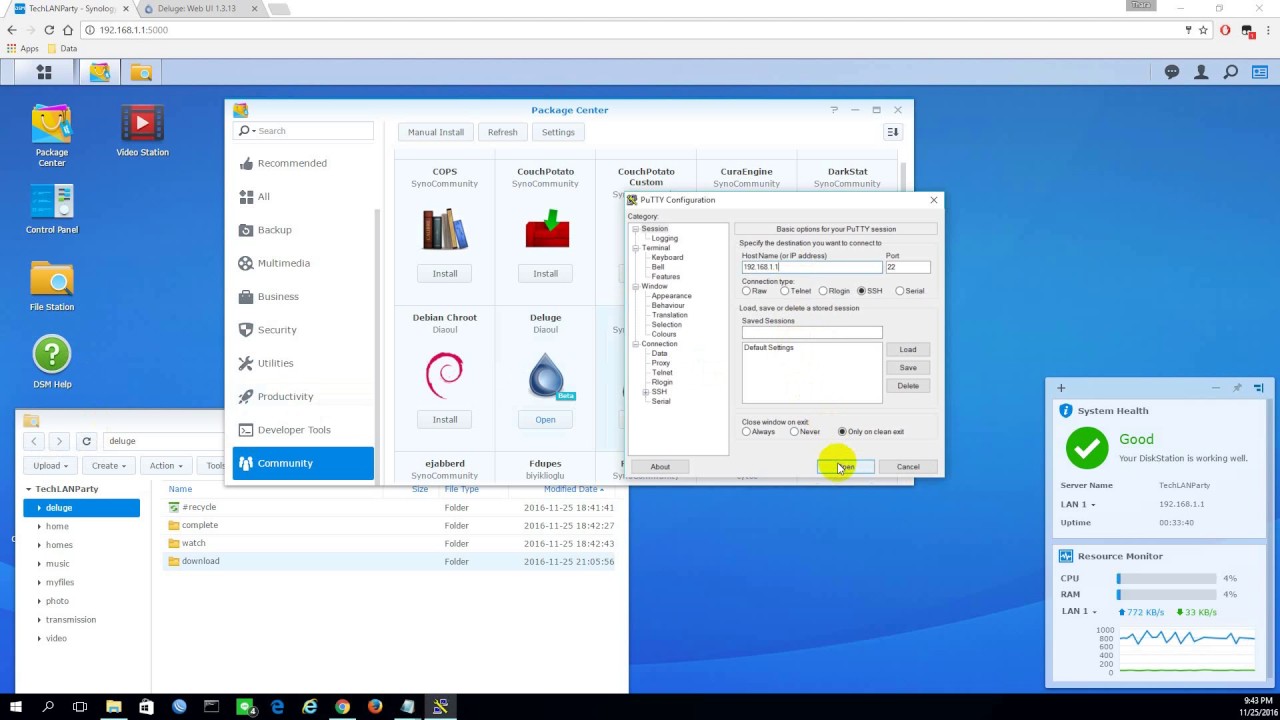Image resolution: width=1280 pixels, height=720 pixels.
Task: Open LAN 1 dropdown in Resource Monitor
Action: click(1078, 611)
